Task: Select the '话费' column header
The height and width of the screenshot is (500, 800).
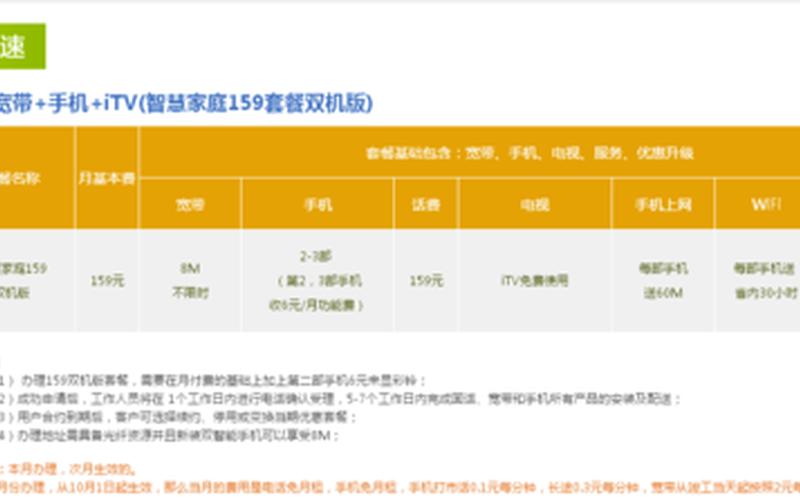Action: pyautogui.click(x=426, y=205)
